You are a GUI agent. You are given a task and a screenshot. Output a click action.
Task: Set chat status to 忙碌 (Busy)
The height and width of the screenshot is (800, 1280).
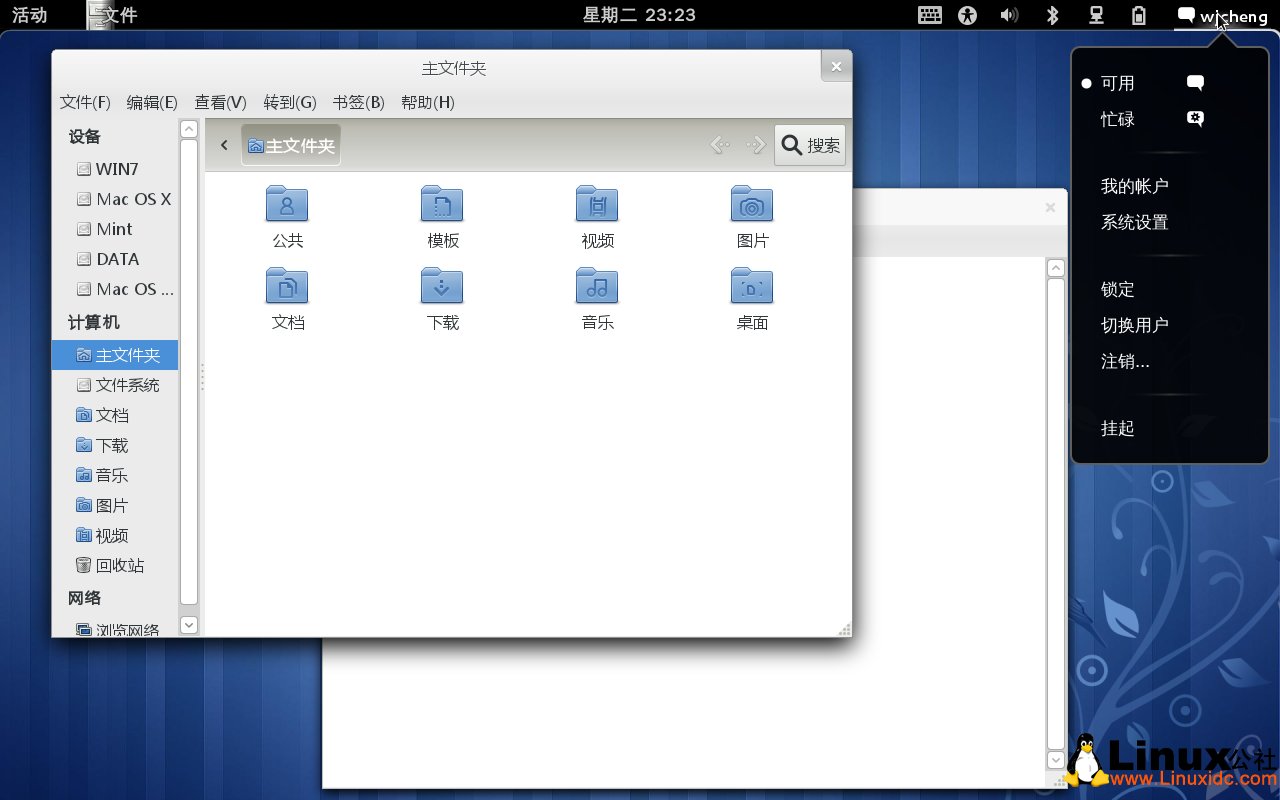point(1117,119)
